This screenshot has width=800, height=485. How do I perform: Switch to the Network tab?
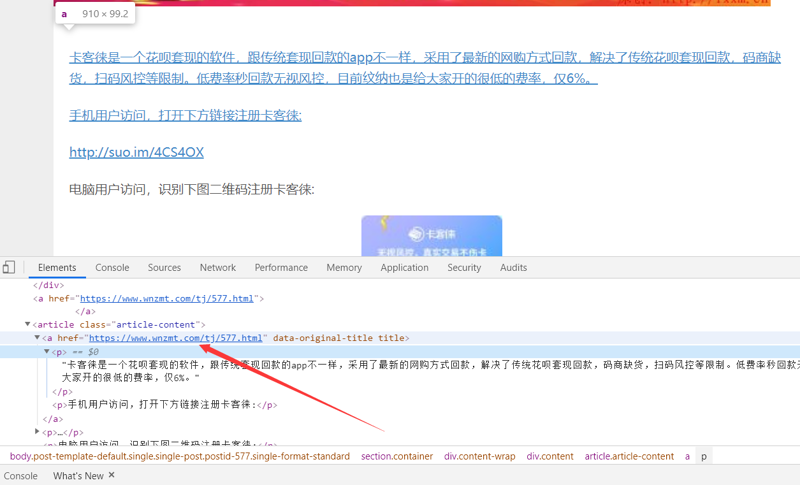[x=218, y=267]
